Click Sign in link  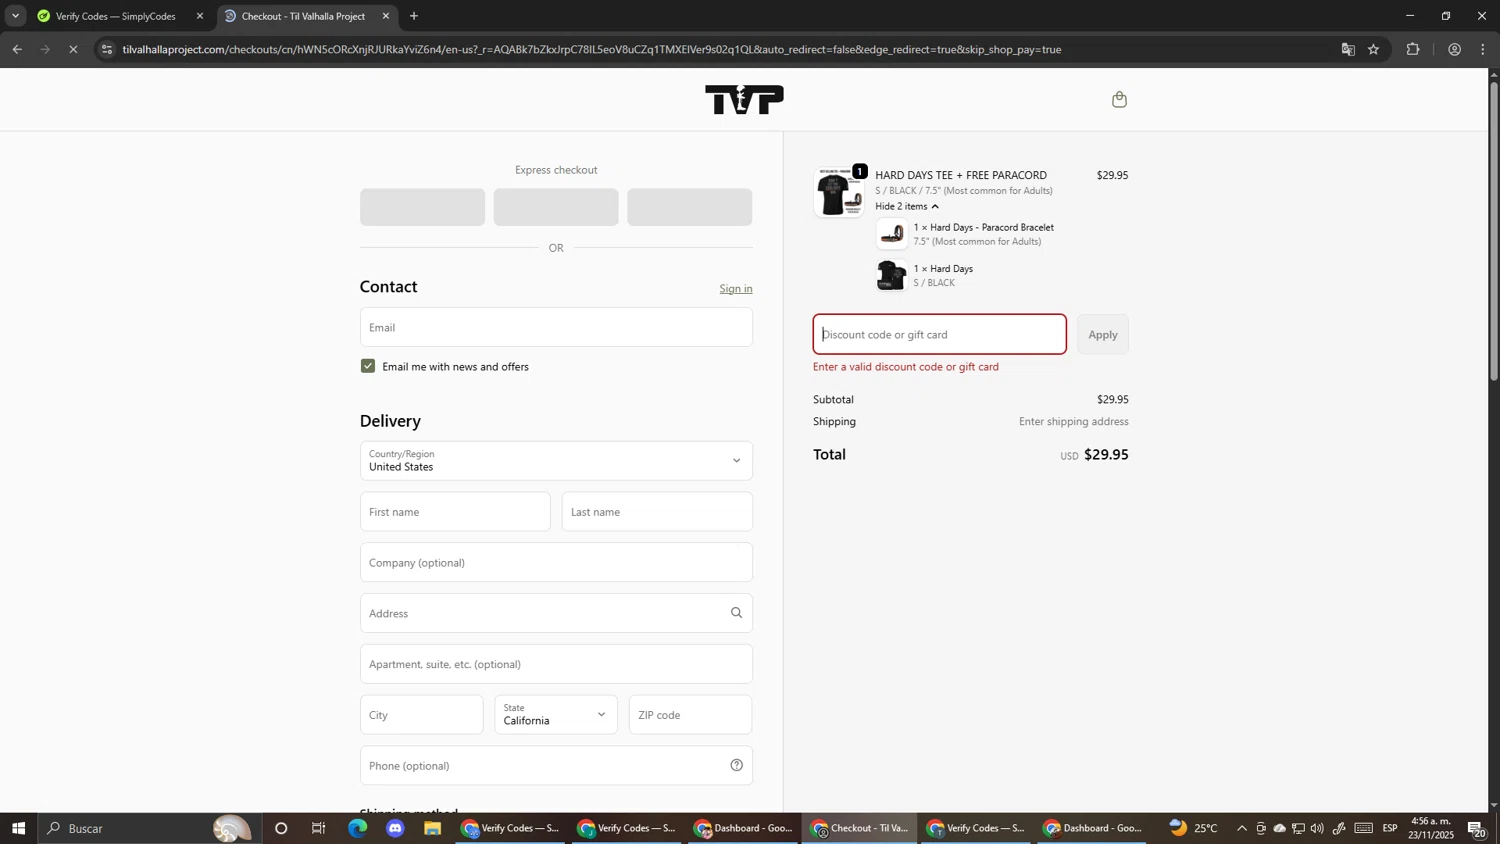coord(736,289)
